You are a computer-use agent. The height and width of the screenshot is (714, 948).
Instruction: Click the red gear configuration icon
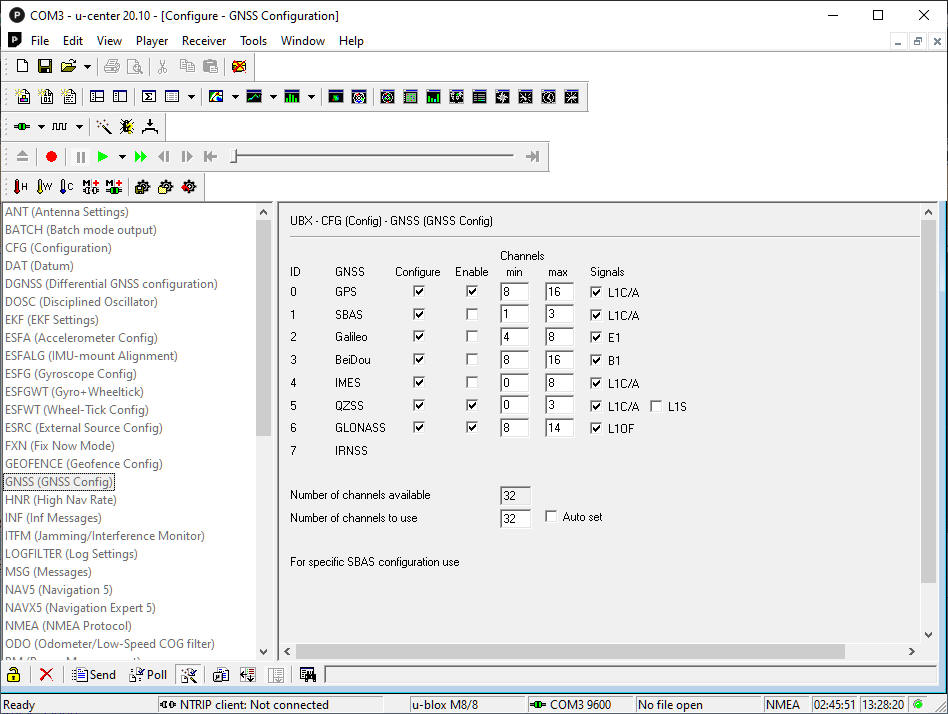point(189,187)
